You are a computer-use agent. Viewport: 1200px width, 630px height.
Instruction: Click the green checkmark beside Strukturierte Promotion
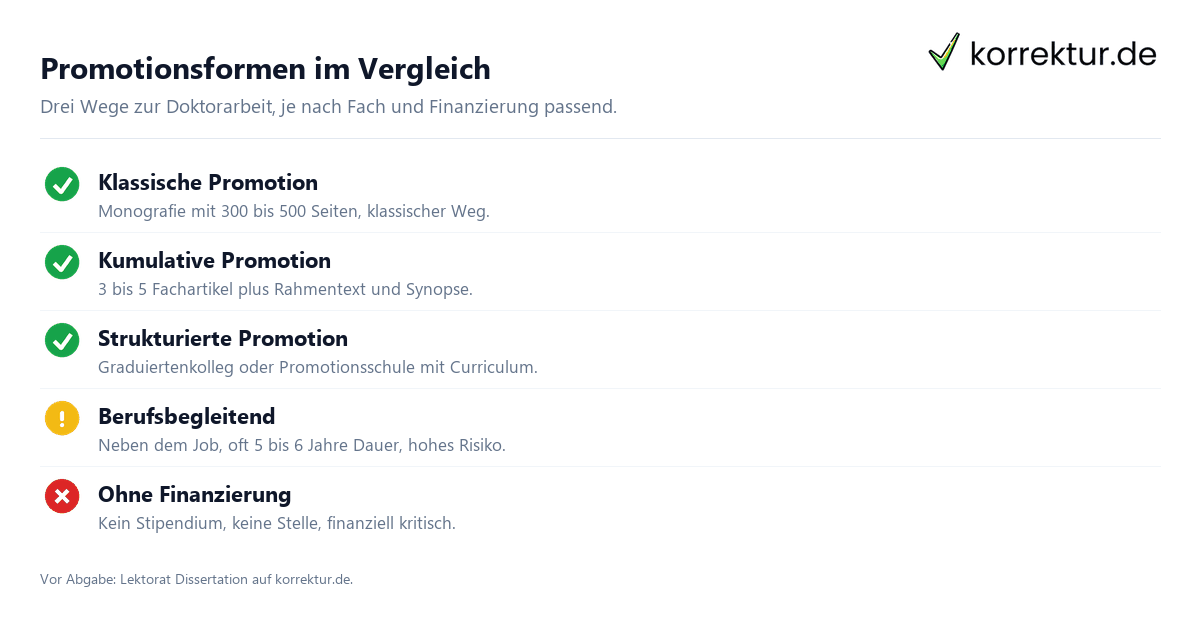pos(62,340)
